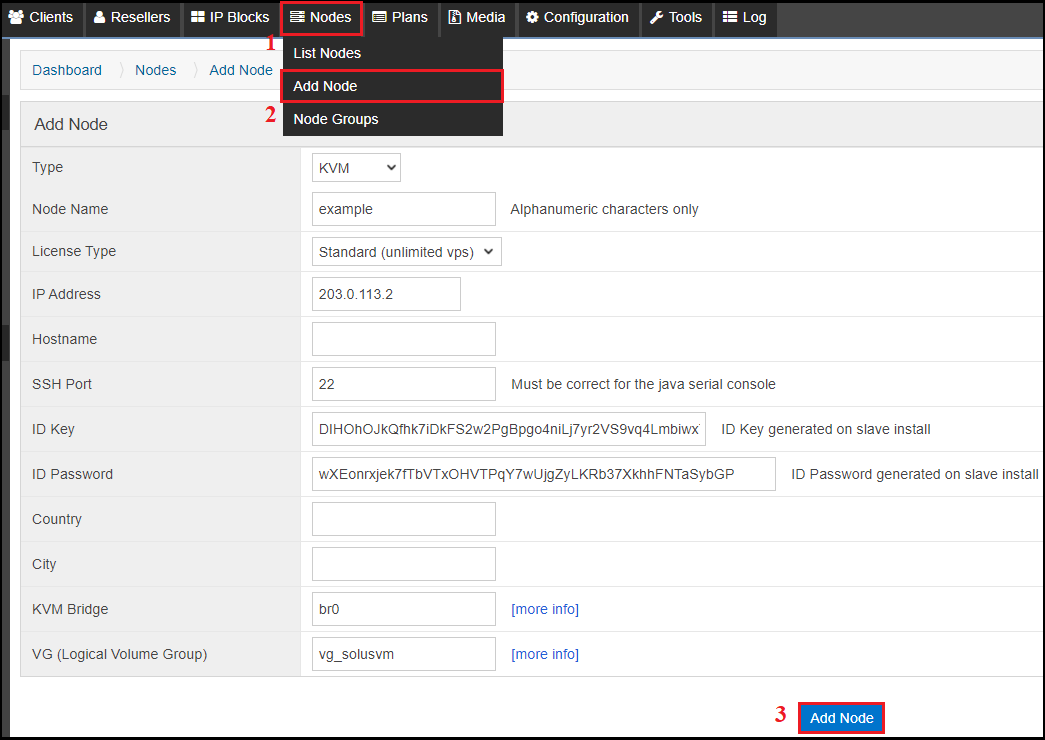Click the Log menu list icon
1045x740 pixels.
click(x=730, y=17)
